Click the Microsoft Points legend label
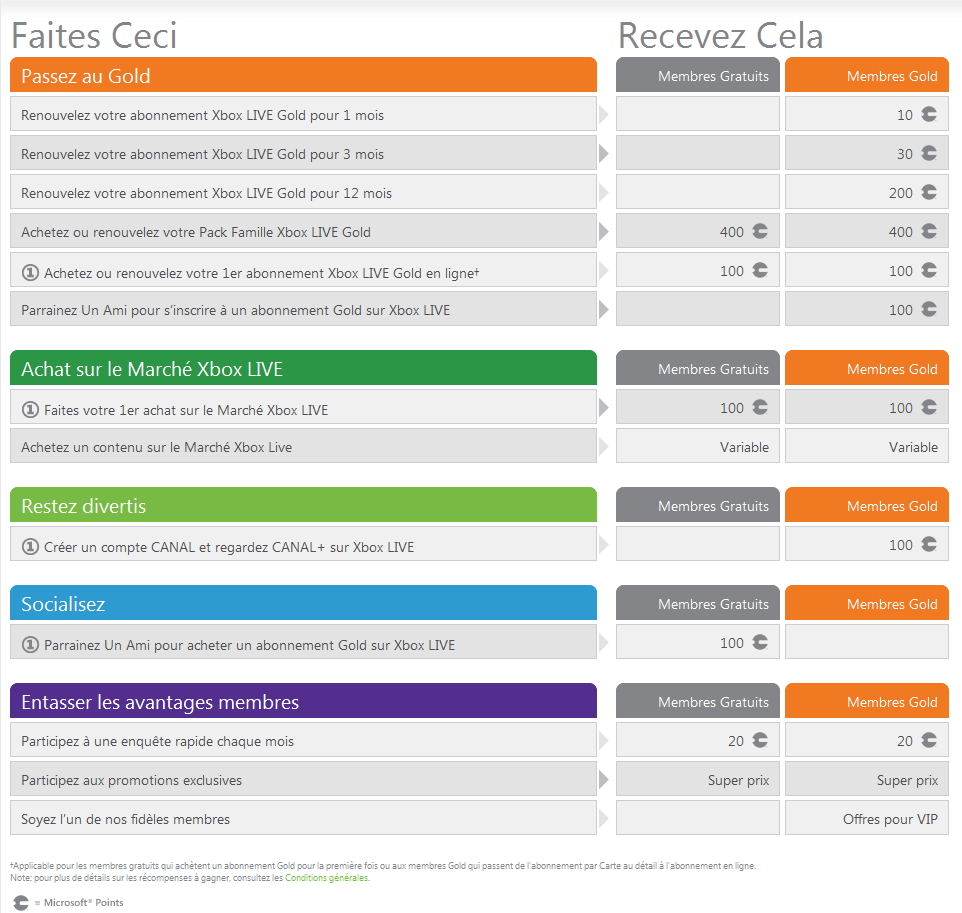This screenshot has height=913, width=962. point(83,903)
